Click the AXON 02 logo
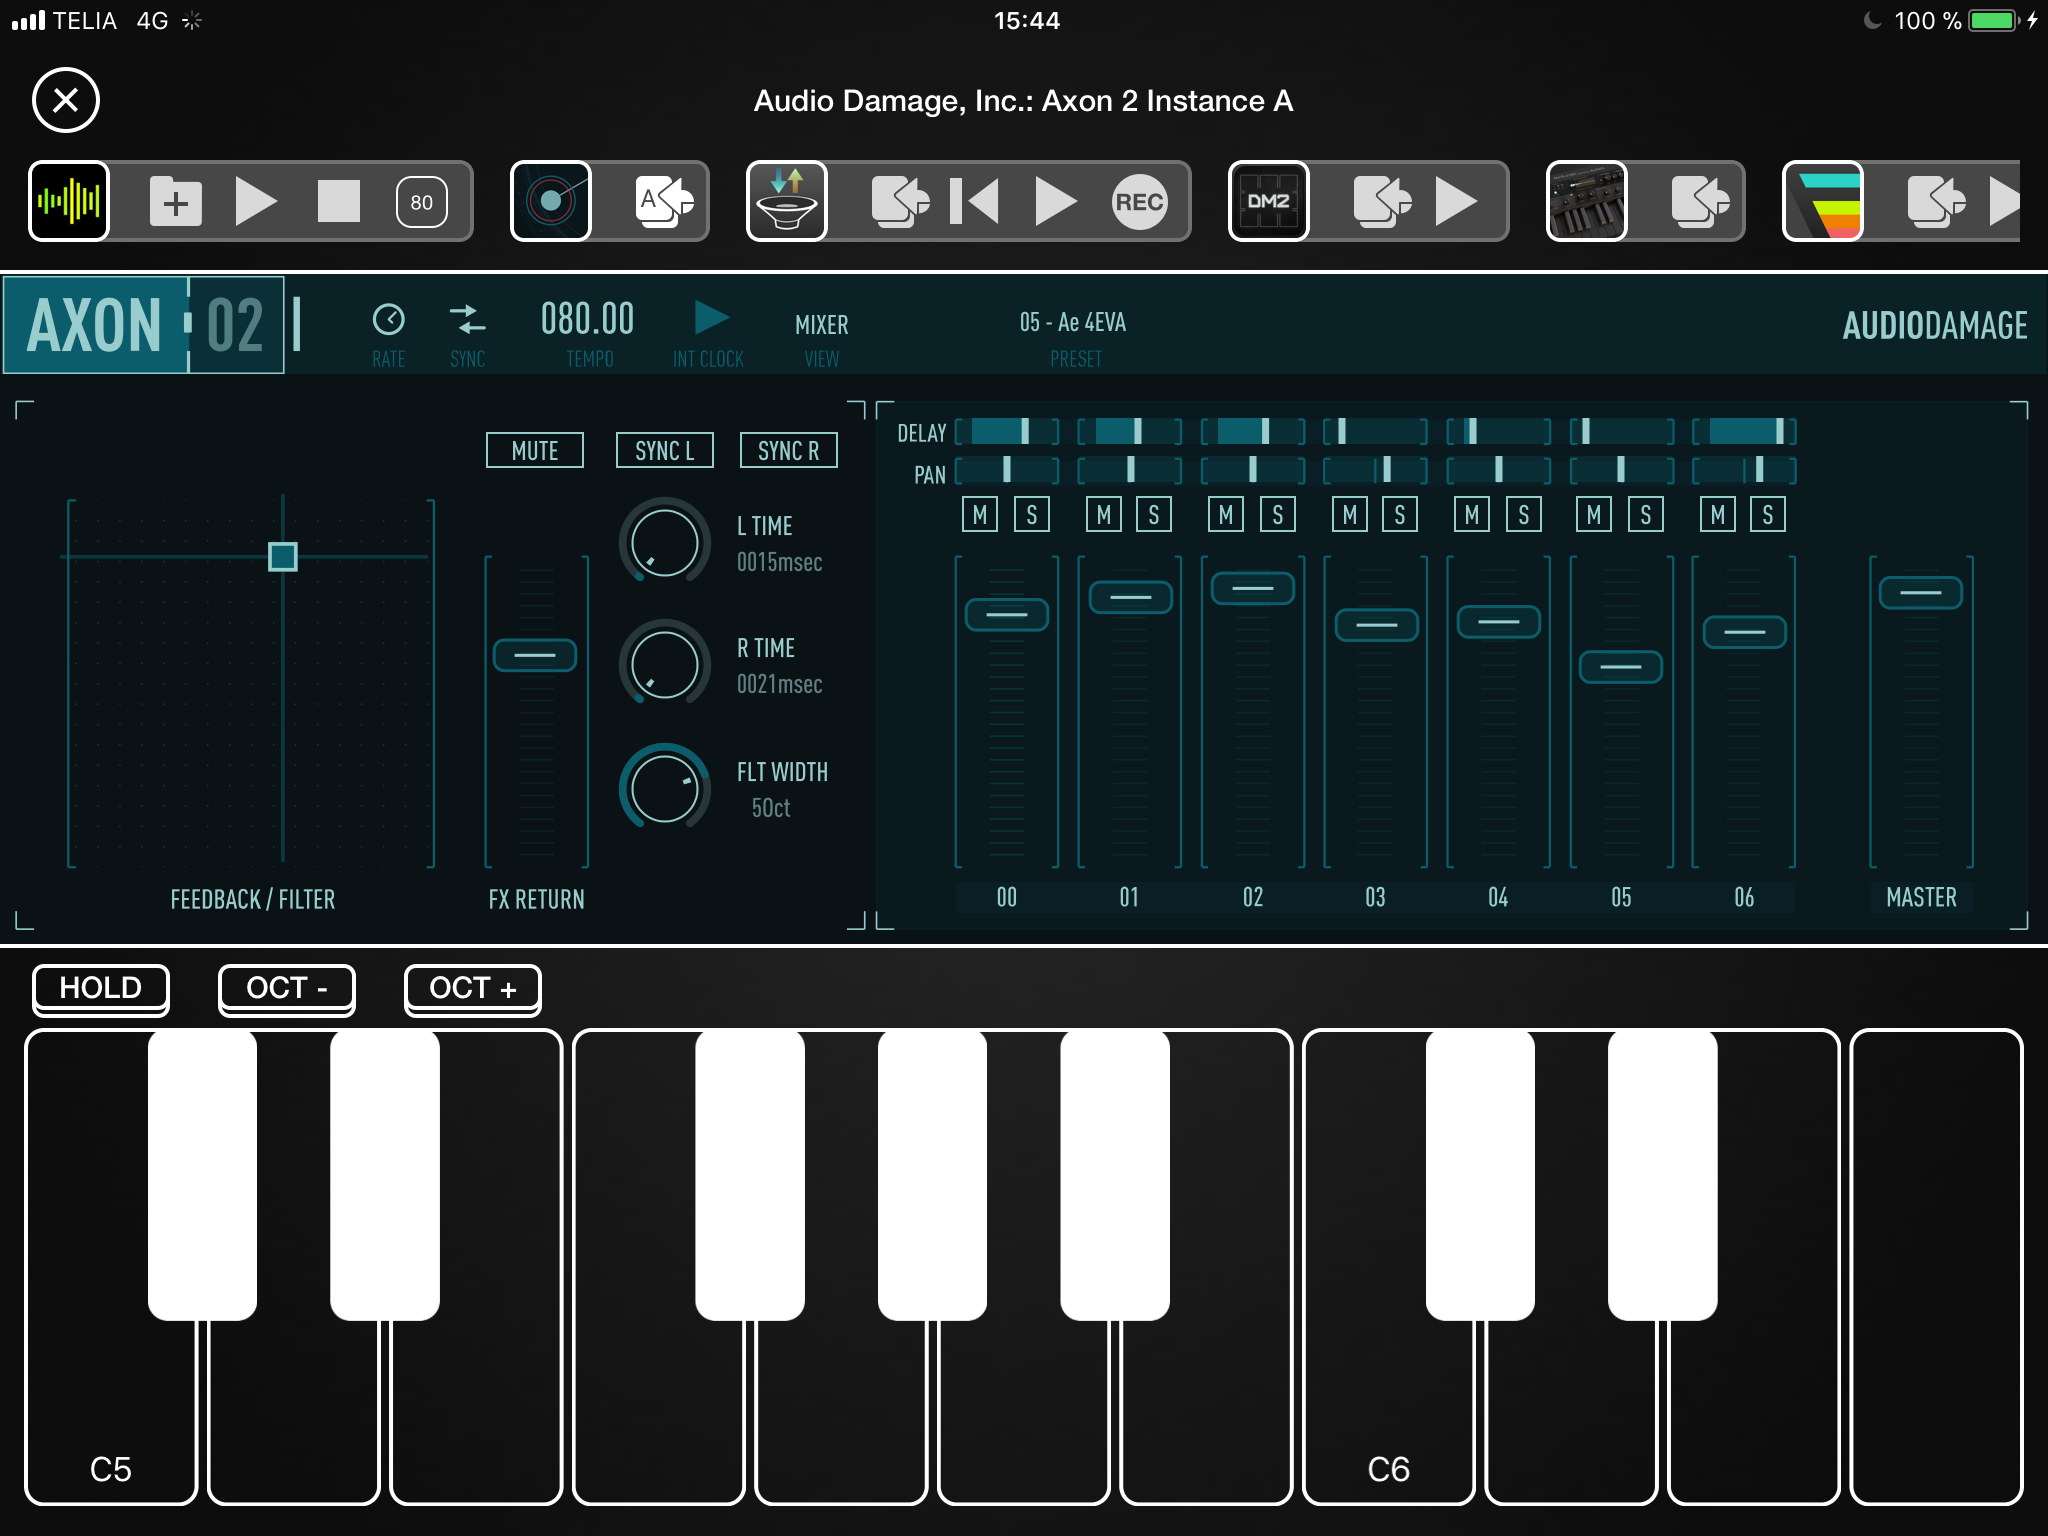The image size is (2048, 1536). tap(144, 325)
